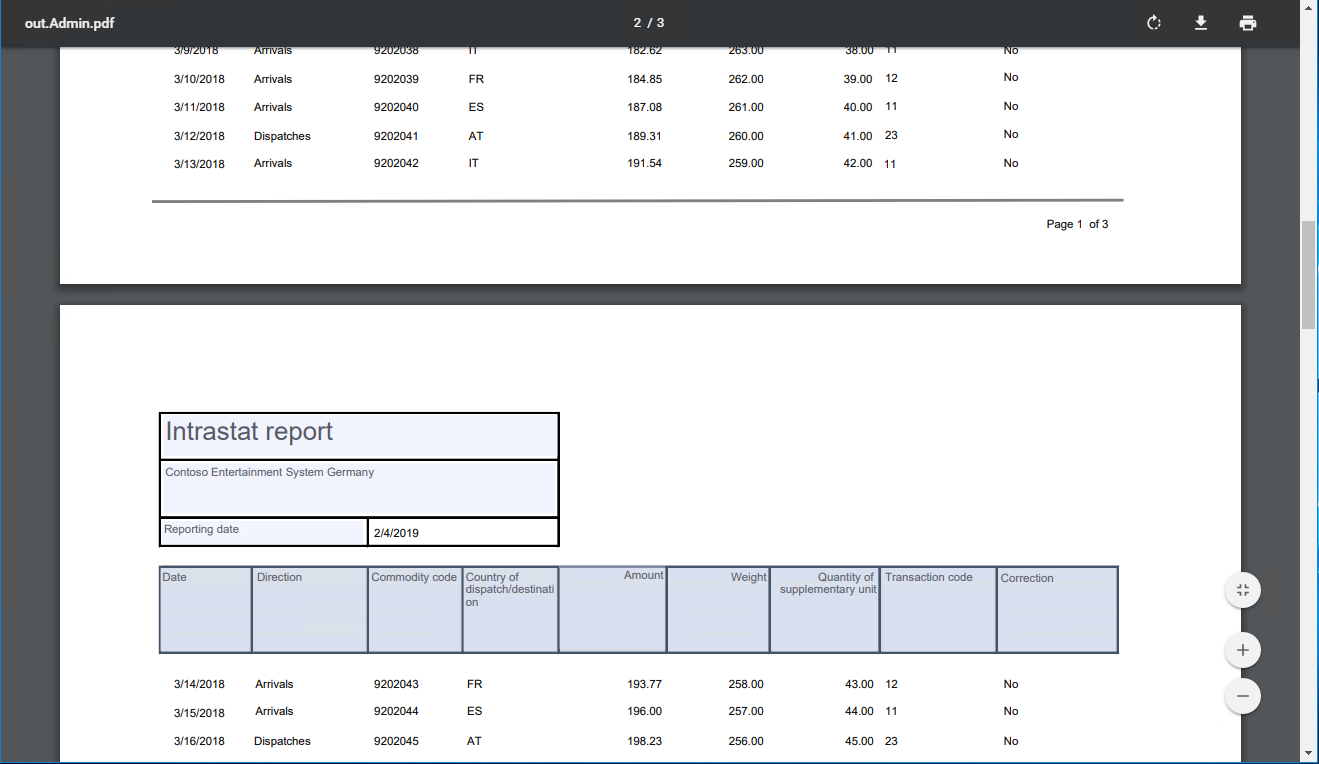Screen dimensions: 1319x764
Task: Click the Contoso Entertainment System Germany label
Action: point(270,471)
